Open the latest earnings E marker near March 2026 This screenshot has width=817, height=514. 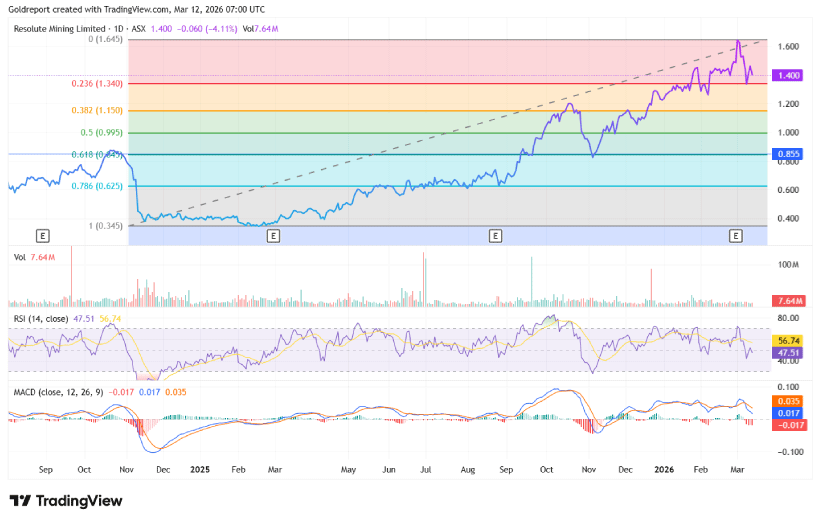pyautogui.click(x=736, y=236)
